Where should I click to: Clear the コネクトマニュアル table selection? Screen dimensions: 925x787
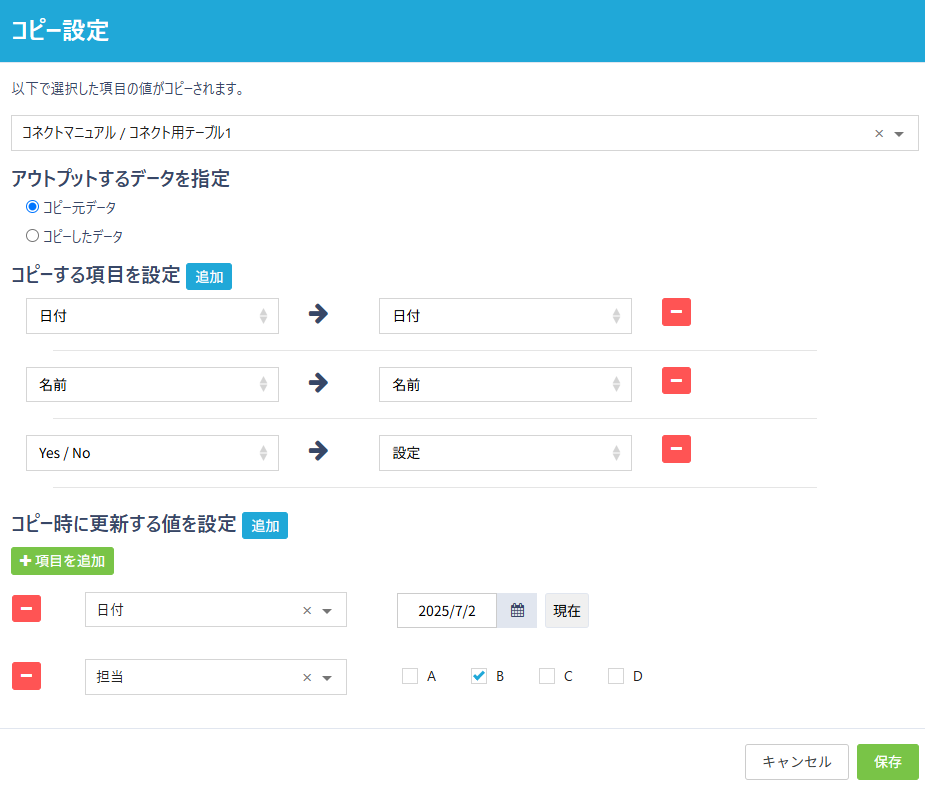pos(879,133)
